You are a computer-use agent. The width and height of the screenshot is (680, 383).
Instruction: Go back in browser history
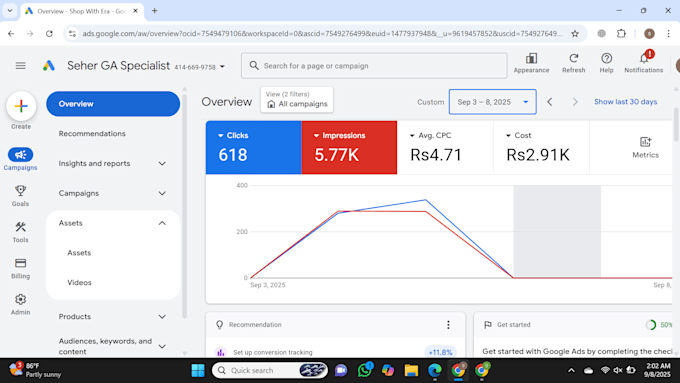(x=11, y=33)
